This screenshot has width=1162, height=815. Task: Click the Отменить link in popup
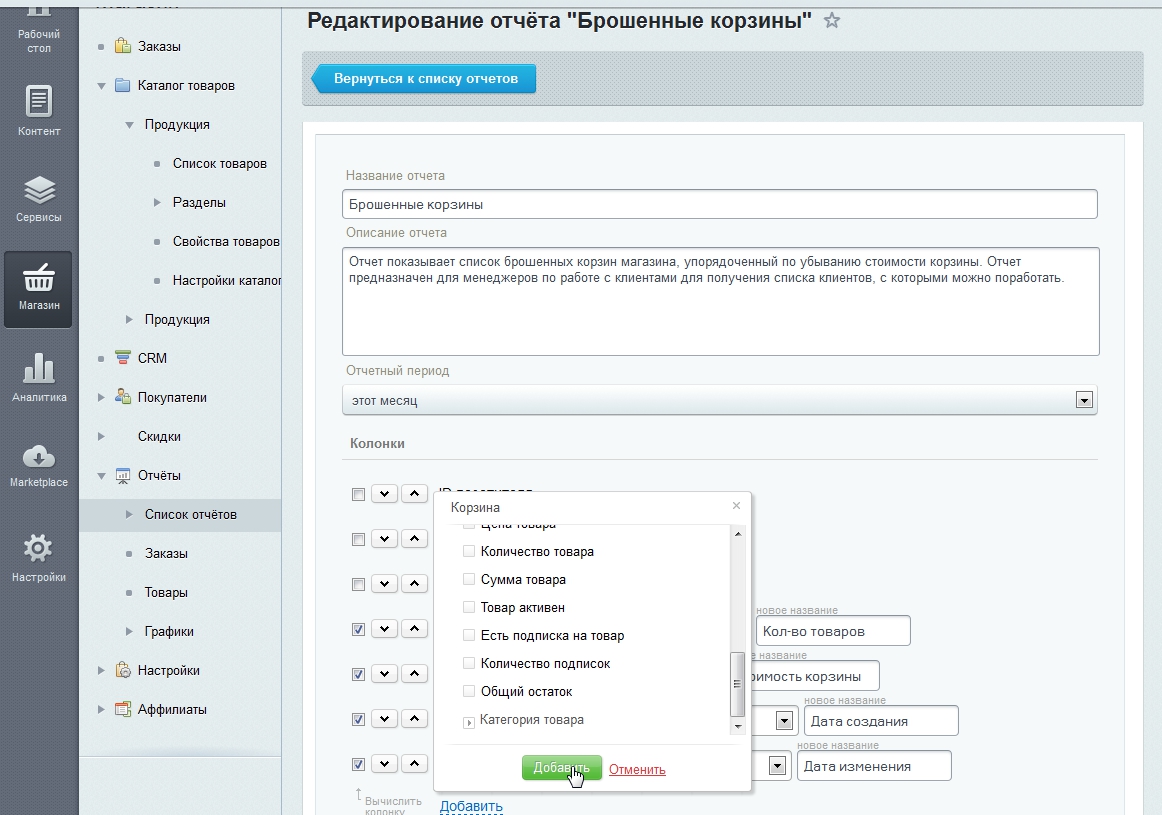[637, 769]
